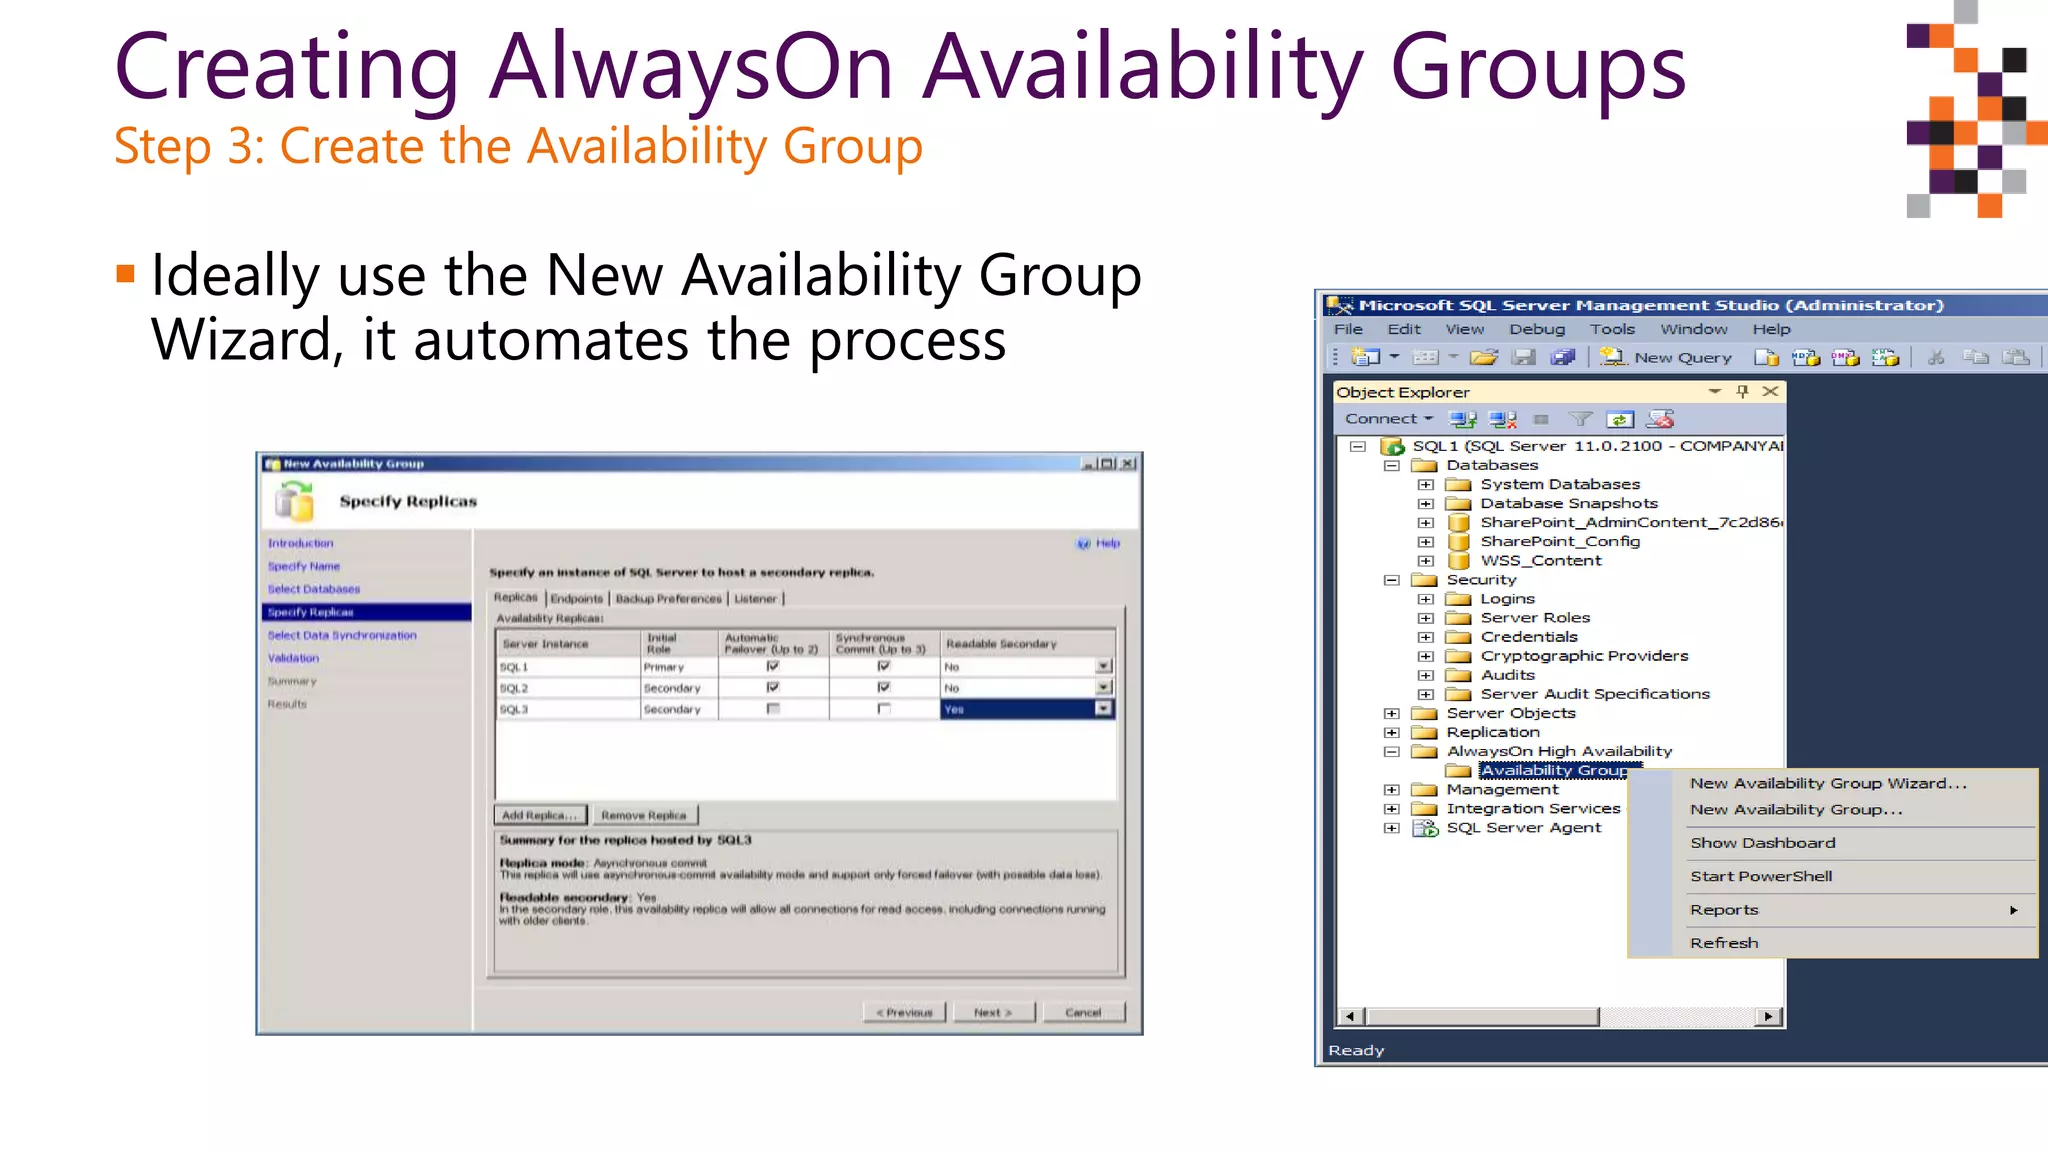Click the MDX query toolbar icon
This screenshot has height=1152, width=2048.
pos(1806,357)
